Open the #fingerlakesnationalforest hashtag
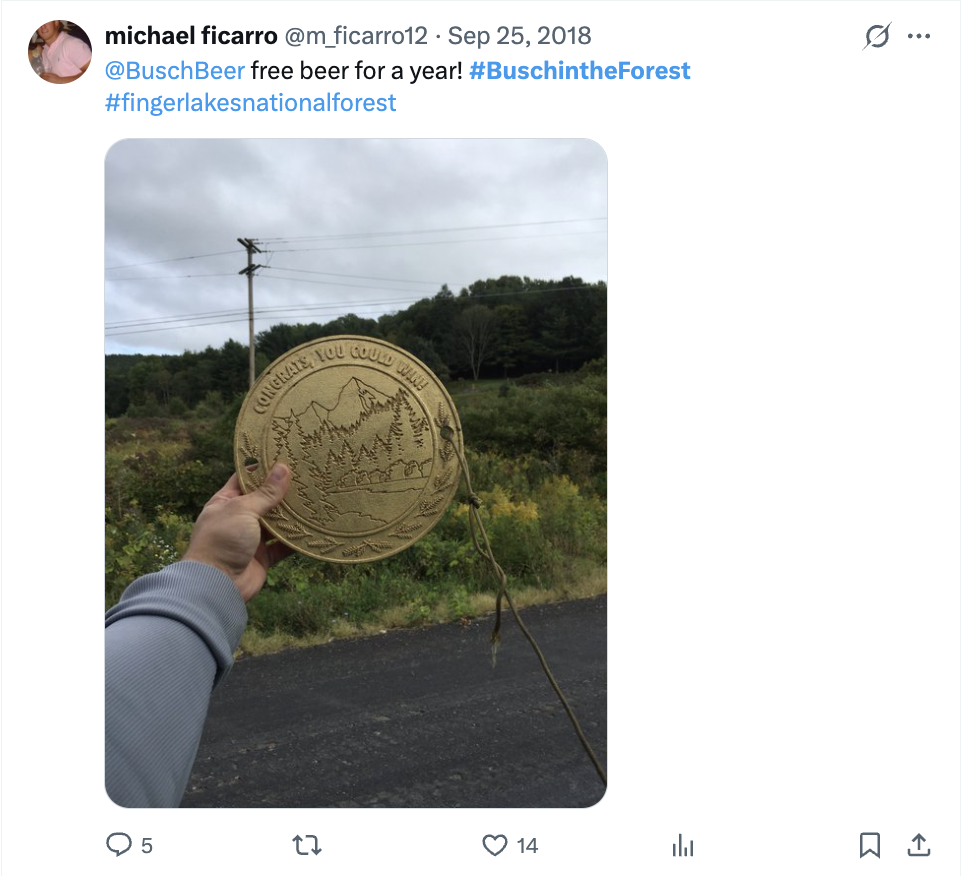962x876 pixels. (250, 102)
